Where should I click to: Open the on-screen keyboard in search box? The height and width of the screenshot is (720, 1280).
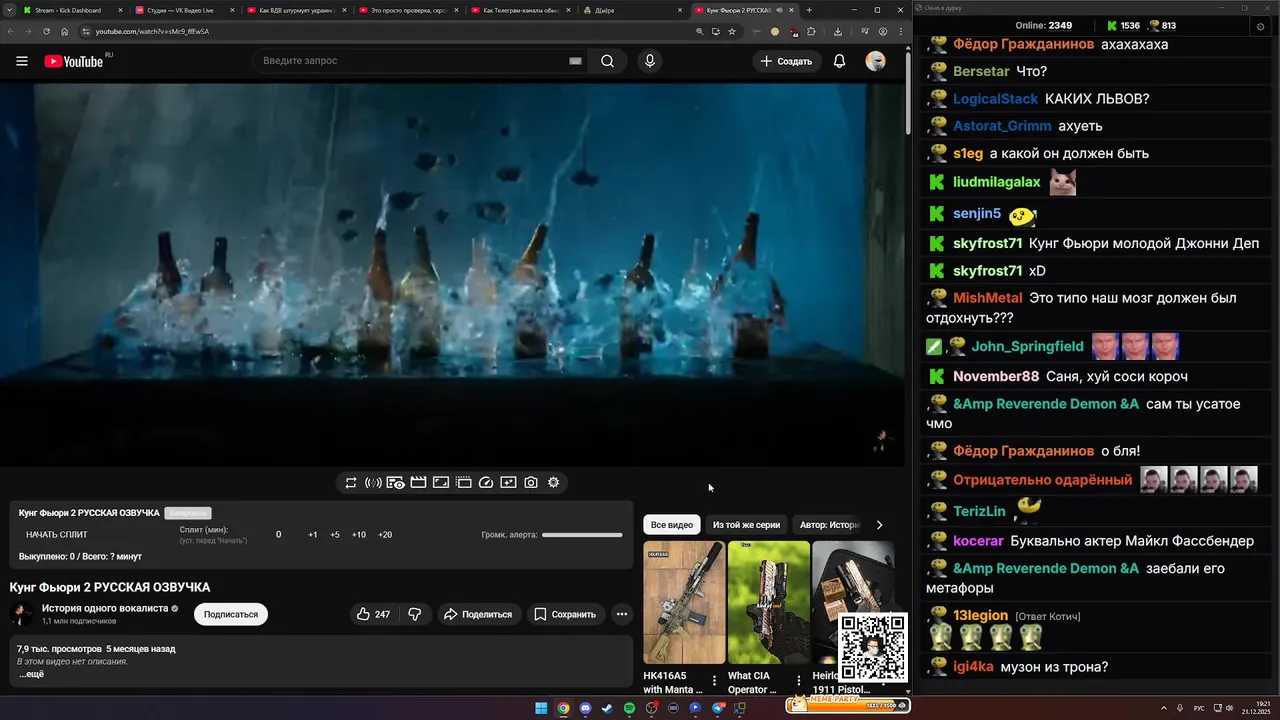coord(575,61)
